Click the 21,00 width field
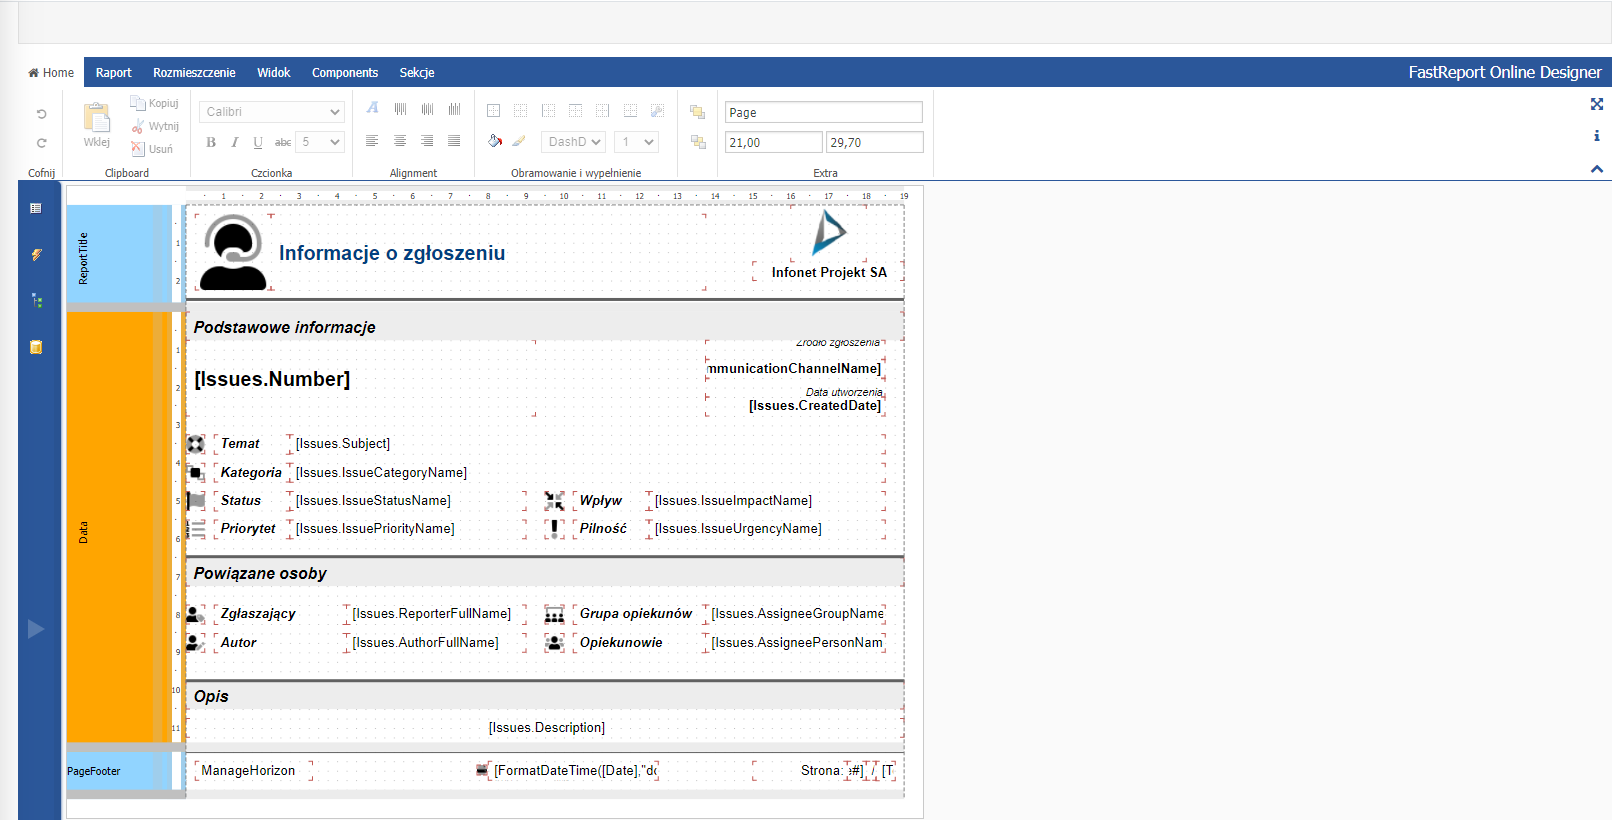 point(773,142)
